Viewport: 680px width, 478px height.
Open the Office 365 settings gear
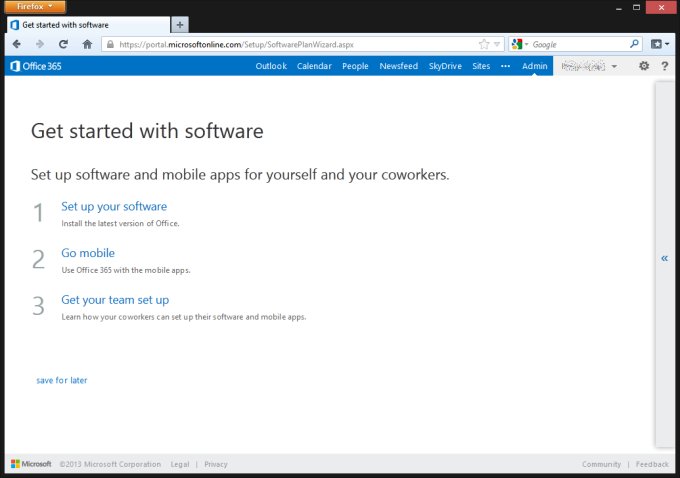pyautogui.click(x=644, y=66)
